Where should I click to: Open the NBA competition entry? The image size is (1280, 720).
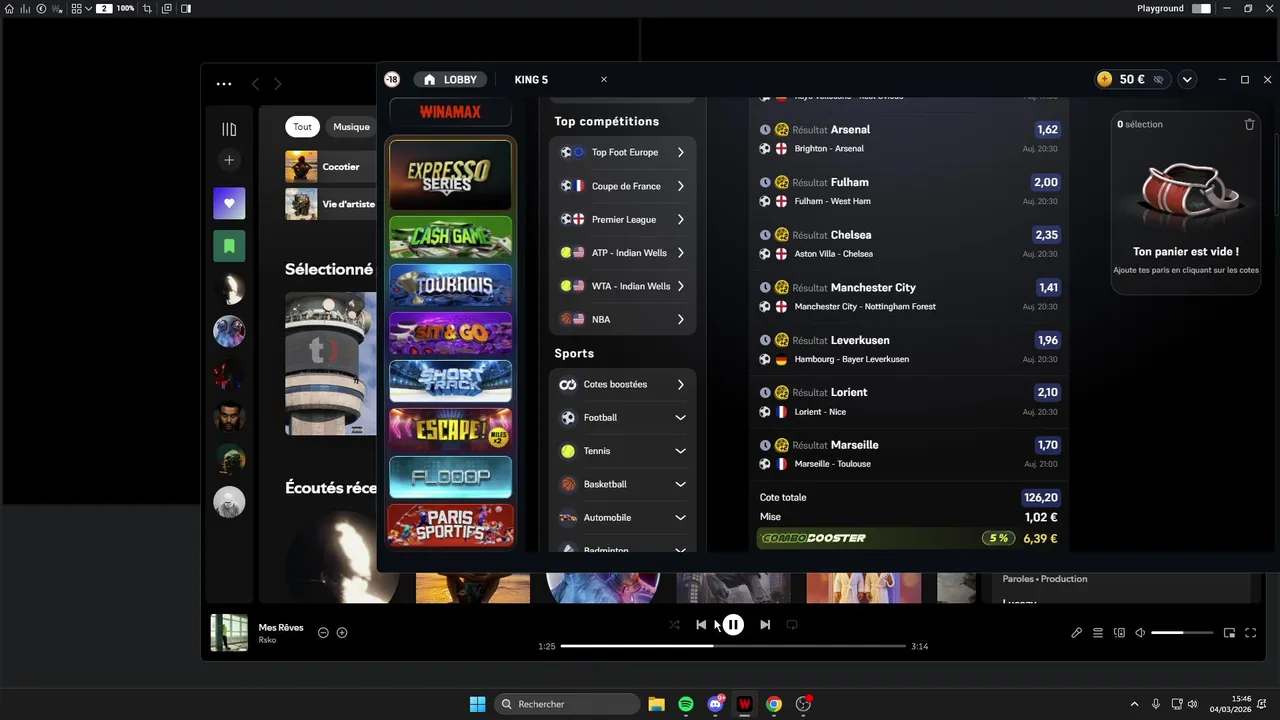click(622, 320)
